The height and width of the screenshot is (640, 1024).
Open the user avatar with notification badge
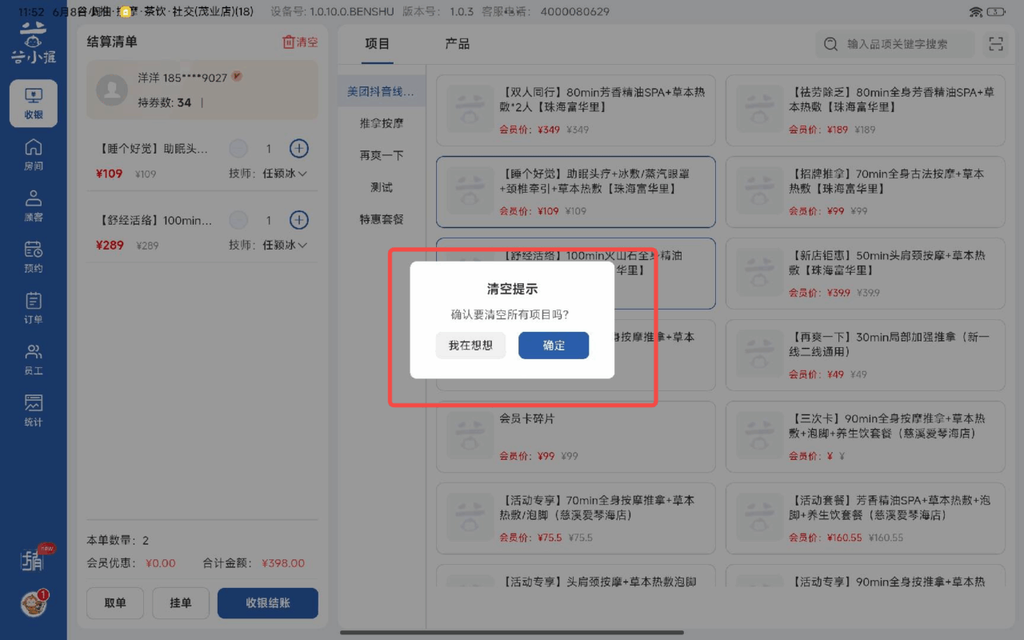click(x=33, y=603)
